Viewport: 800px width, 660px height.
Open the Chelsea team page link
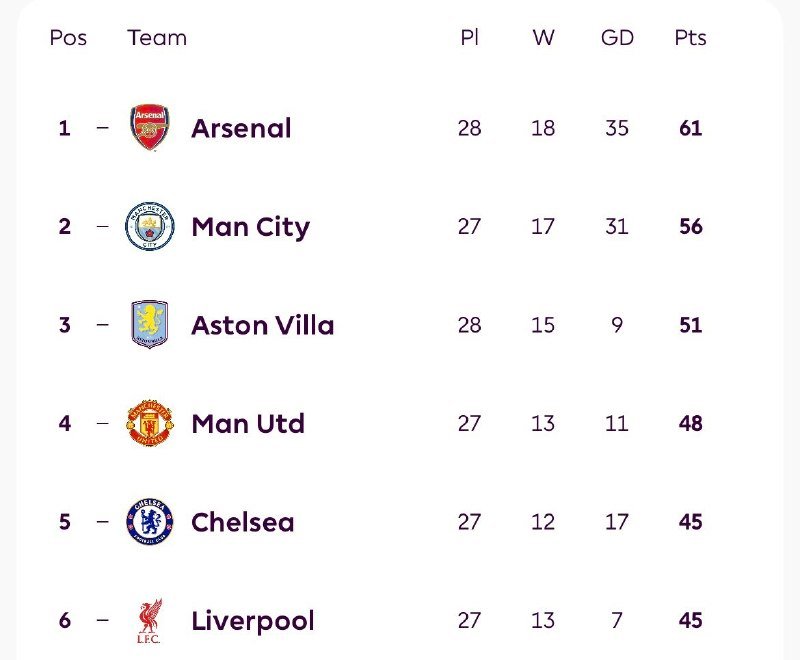242,522
